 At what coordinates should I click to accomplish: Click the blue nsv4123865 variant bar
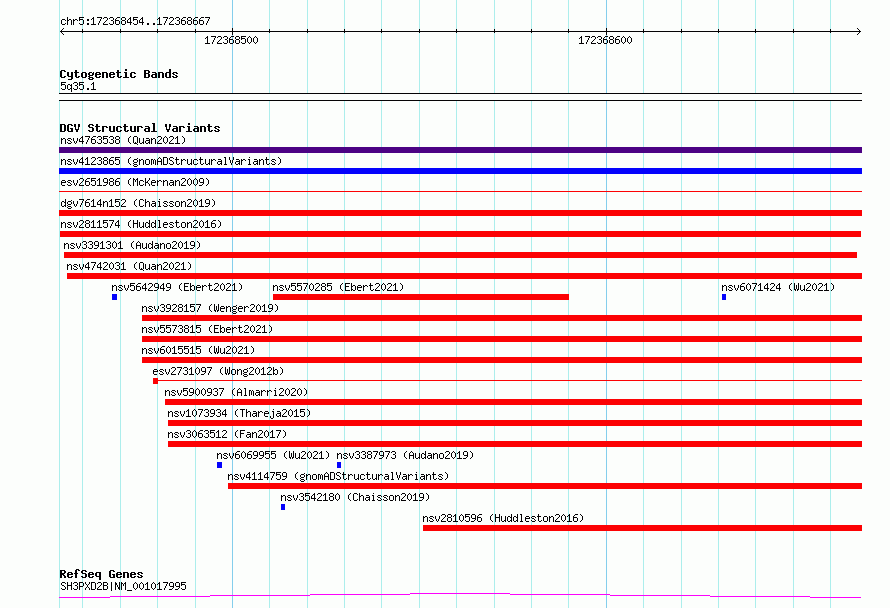[x=460, y=171]
